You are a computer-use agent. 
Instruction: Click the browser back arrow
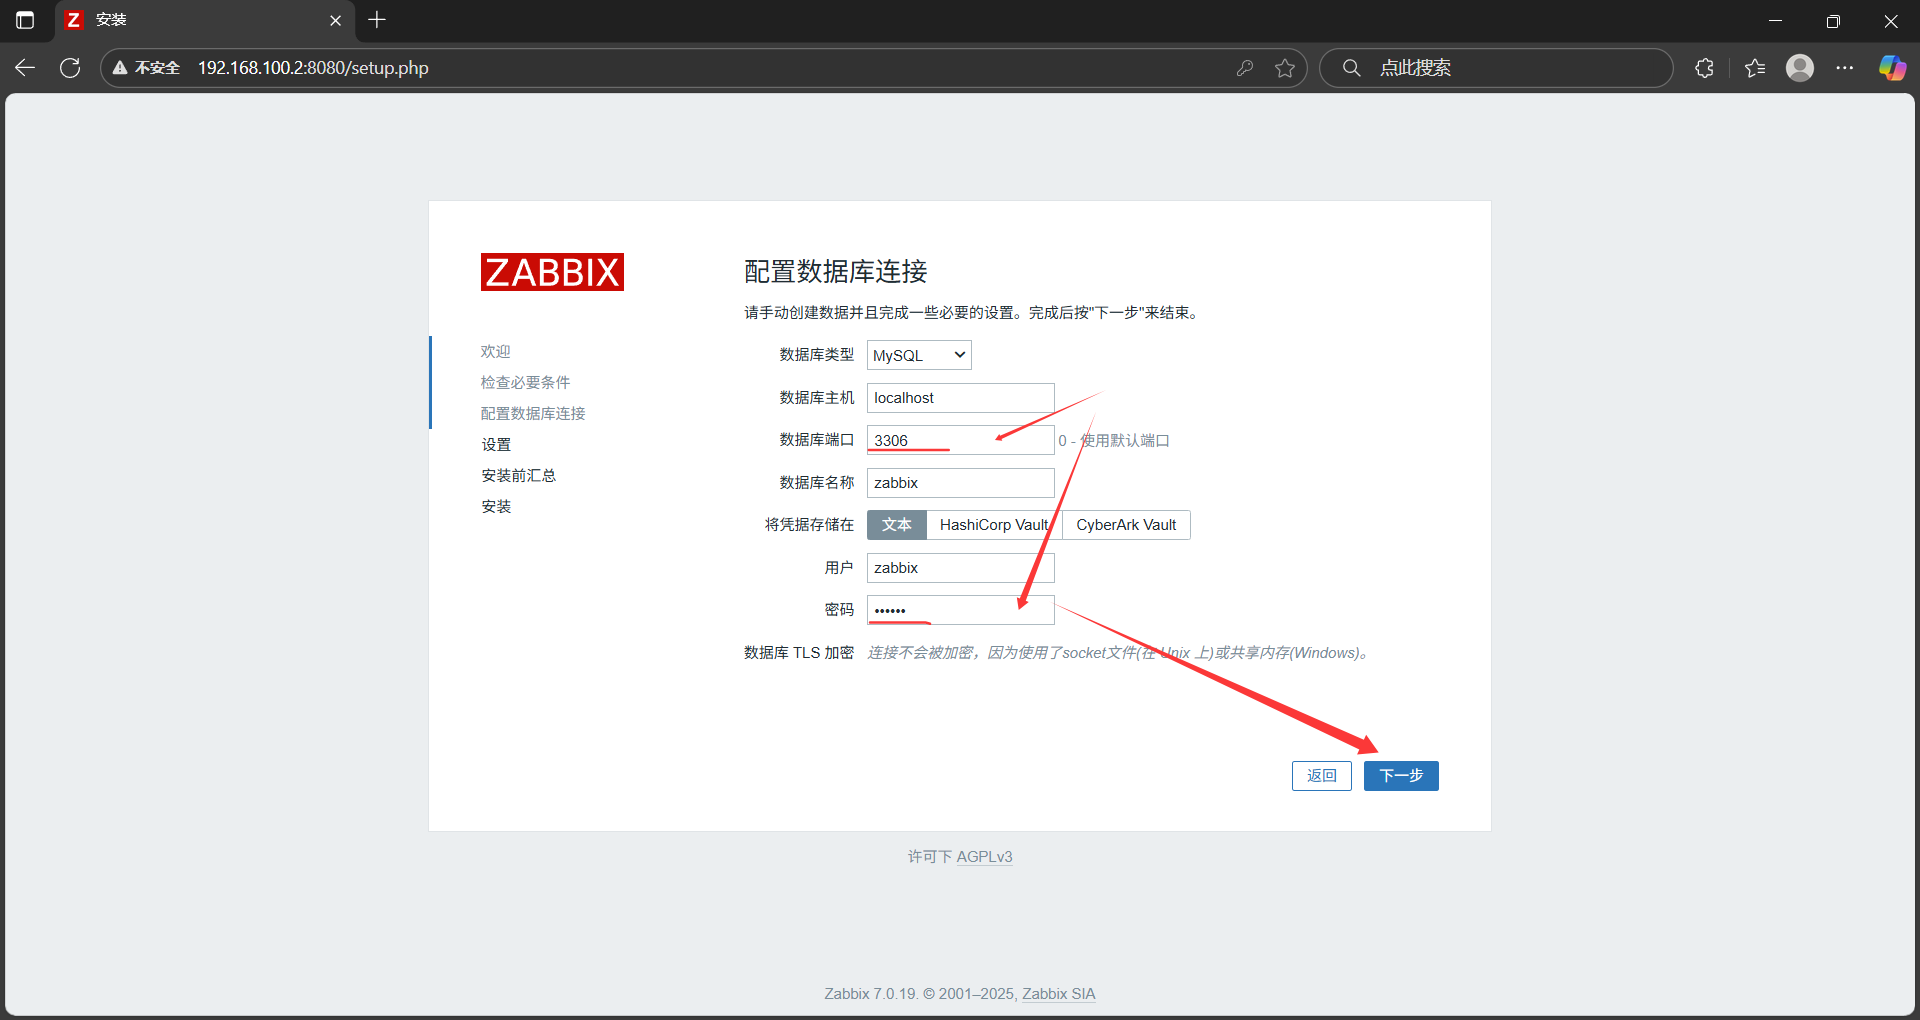click(25, 68)
